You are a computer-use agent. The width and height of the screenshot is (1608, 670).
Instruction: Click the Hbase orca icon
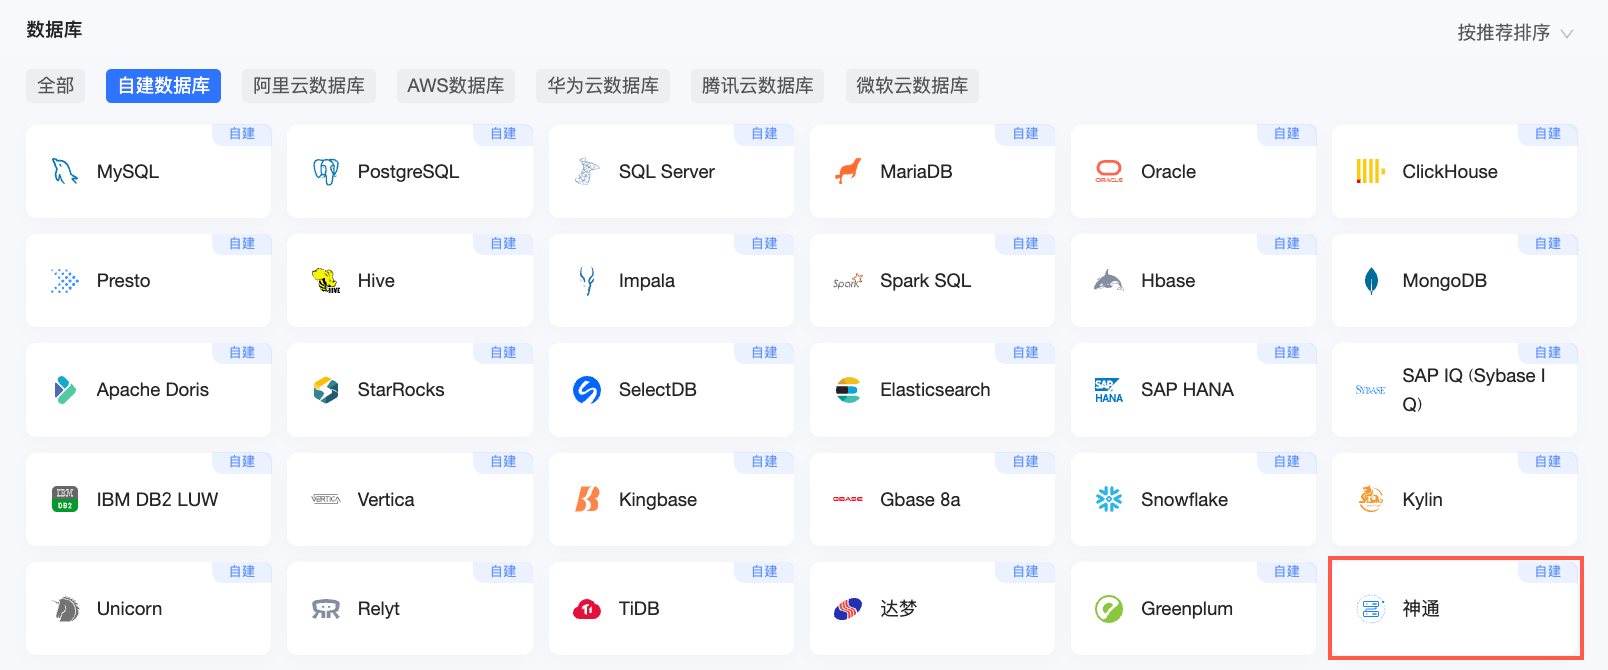pos(1109,281)
